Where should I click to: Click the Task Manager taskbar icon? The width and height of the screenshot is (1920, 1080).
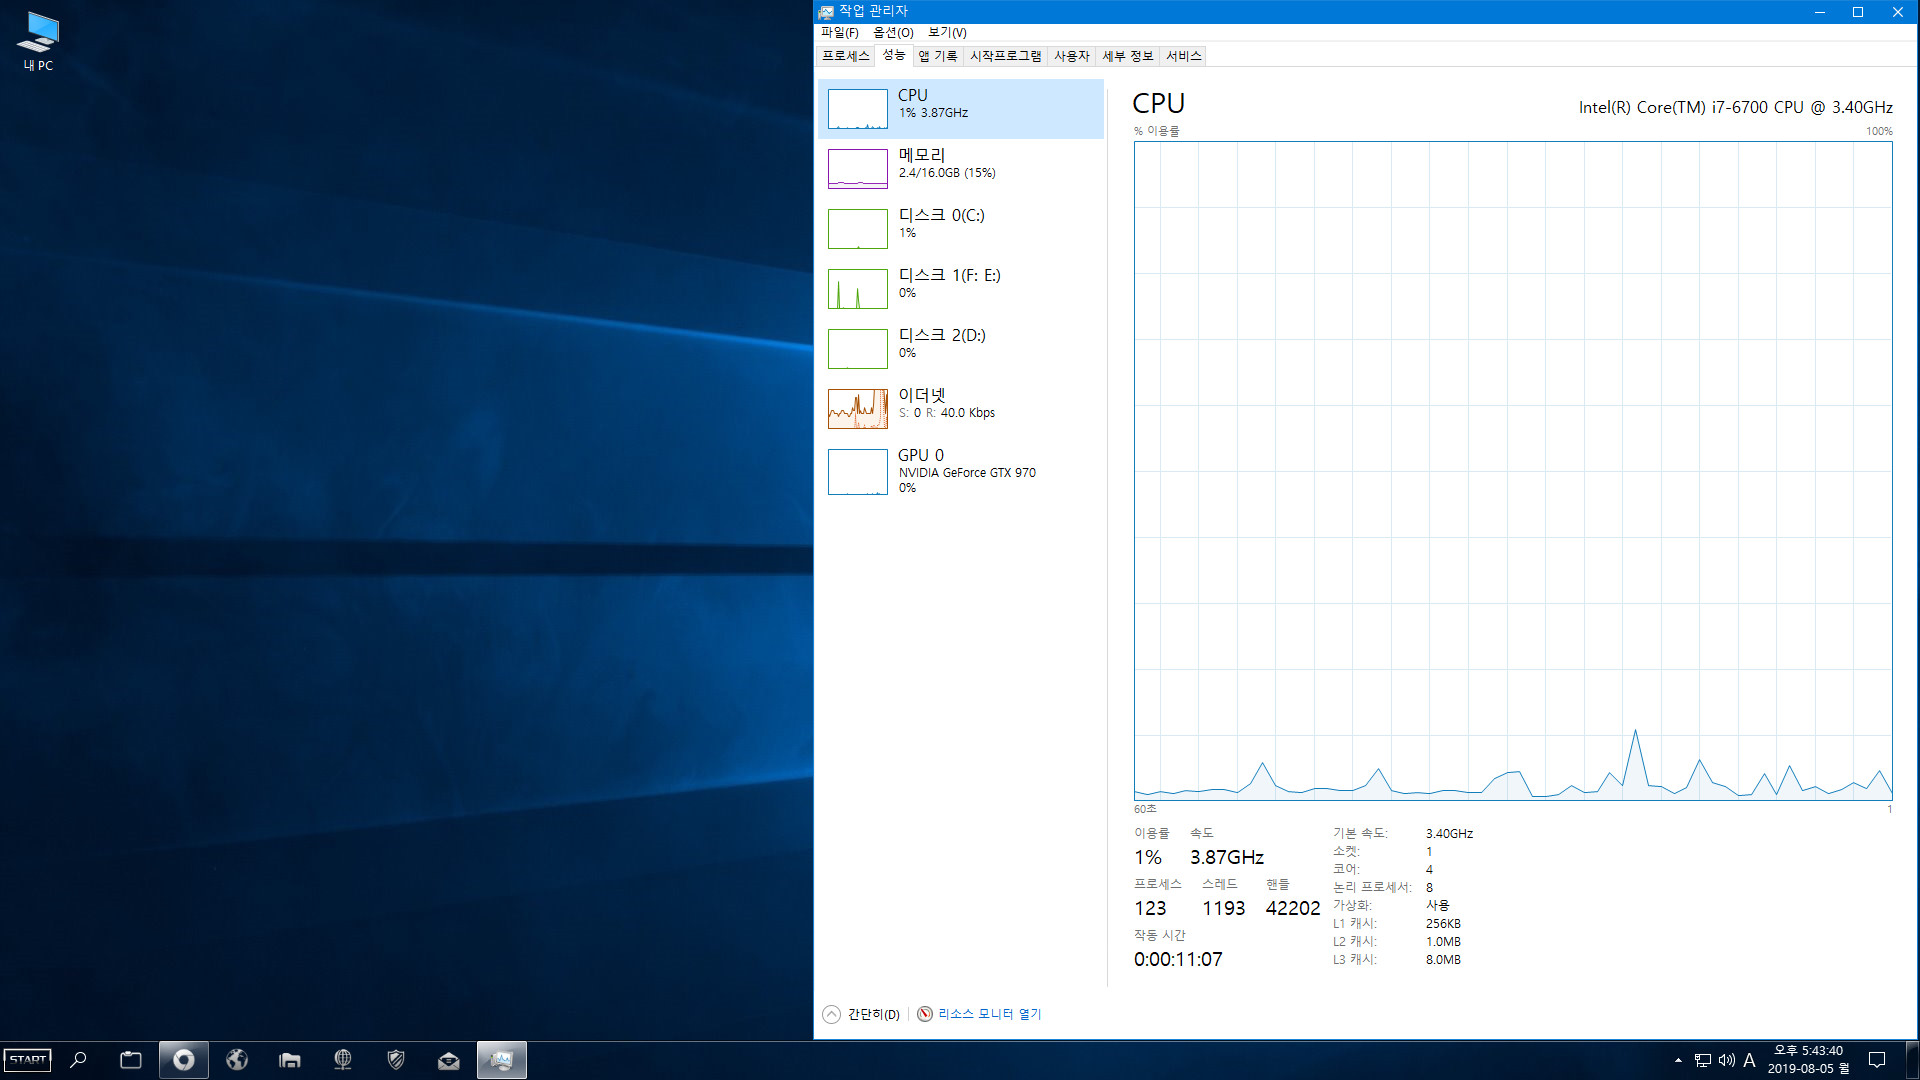pos(502,1060)
